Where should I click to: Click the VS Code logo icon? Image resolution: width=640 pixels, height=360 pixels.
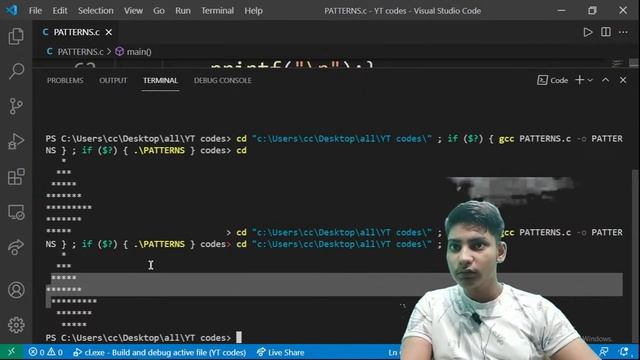[x=12, y=10]
